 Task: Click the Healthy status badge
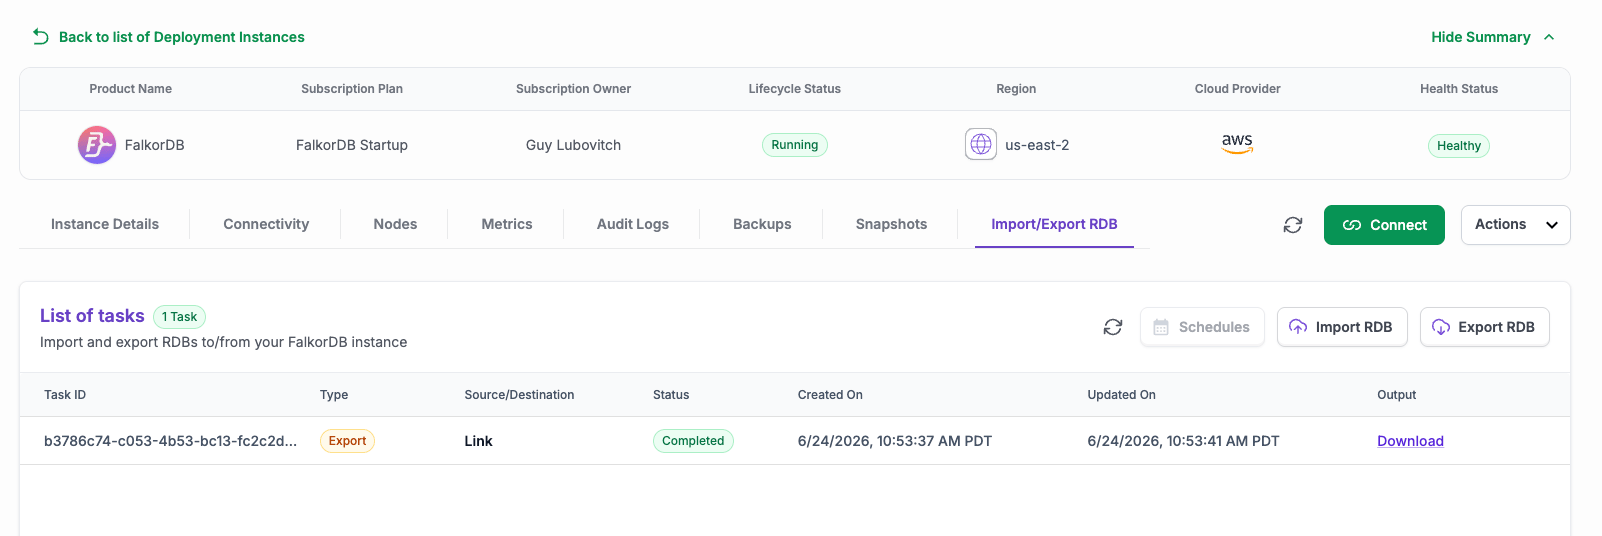[1458, 146]
